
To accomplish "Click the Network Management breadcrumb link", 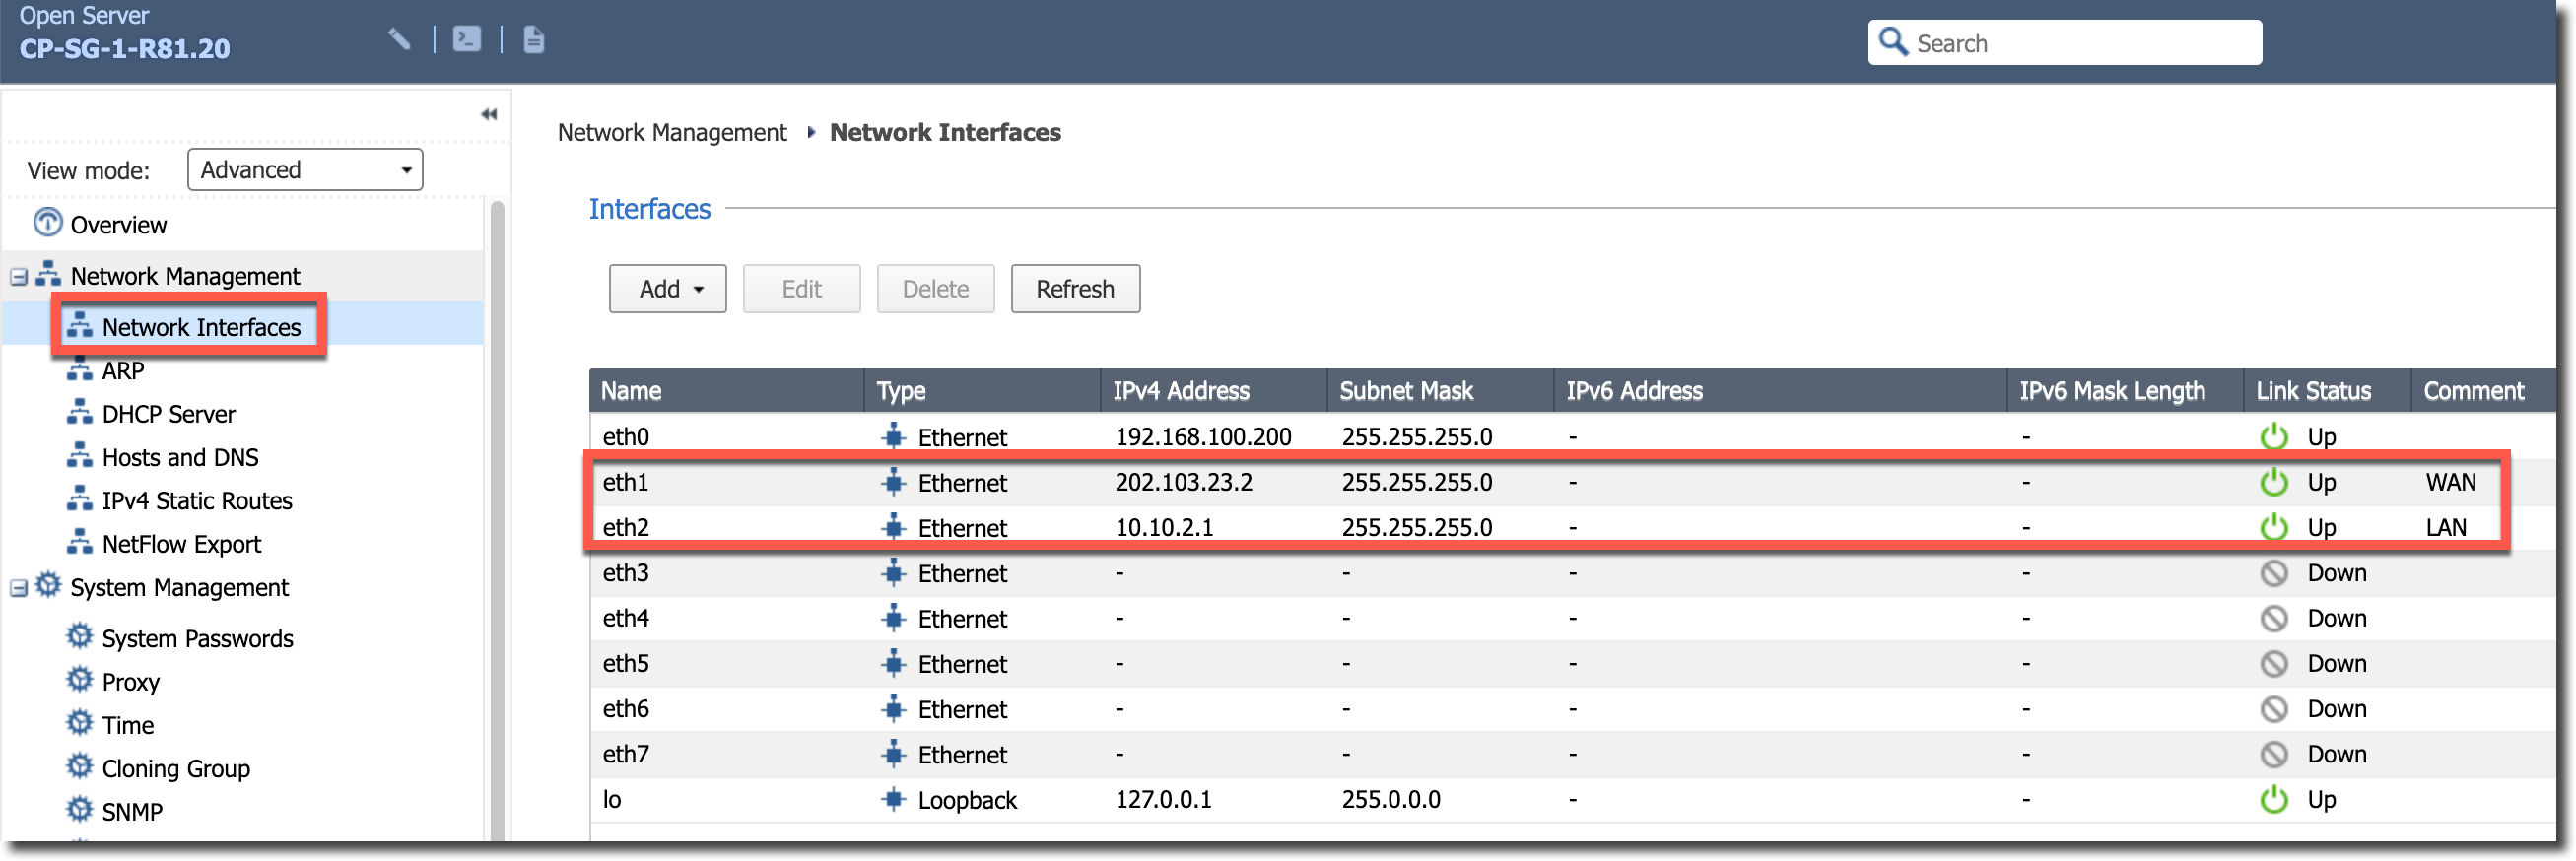I will (x=672, y=133).
